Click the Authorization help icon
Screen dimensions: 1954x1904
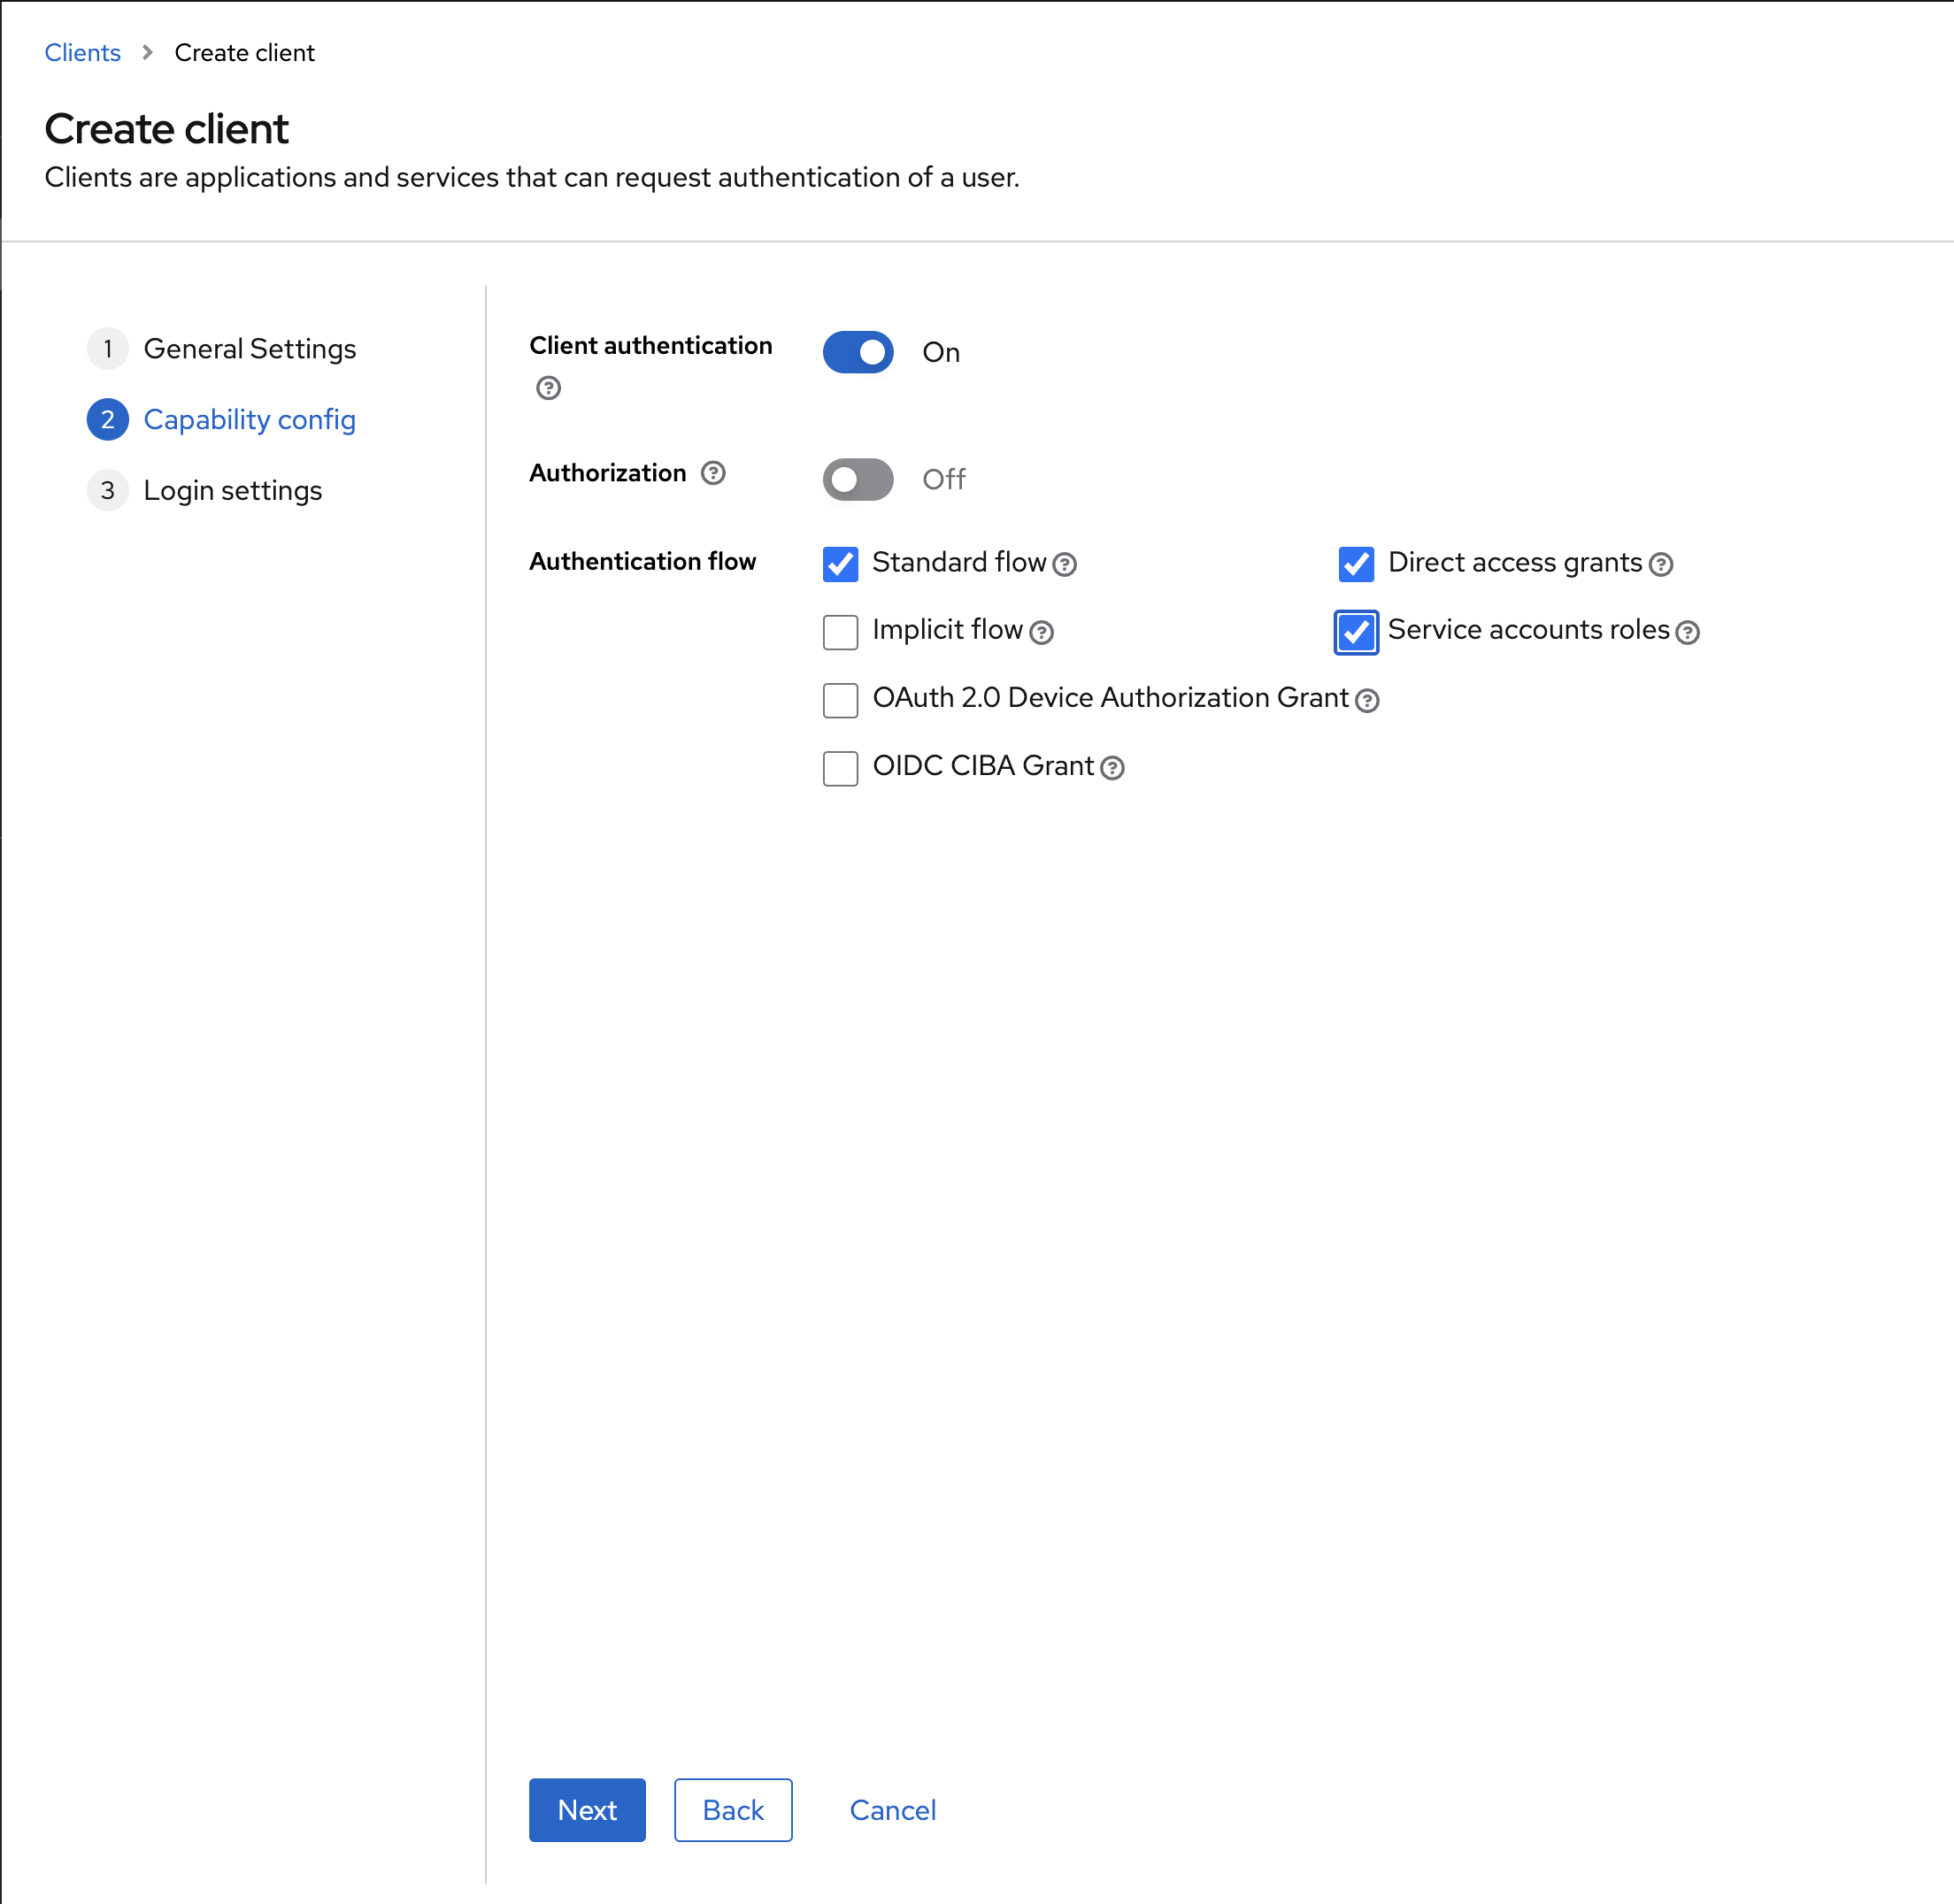713,473
